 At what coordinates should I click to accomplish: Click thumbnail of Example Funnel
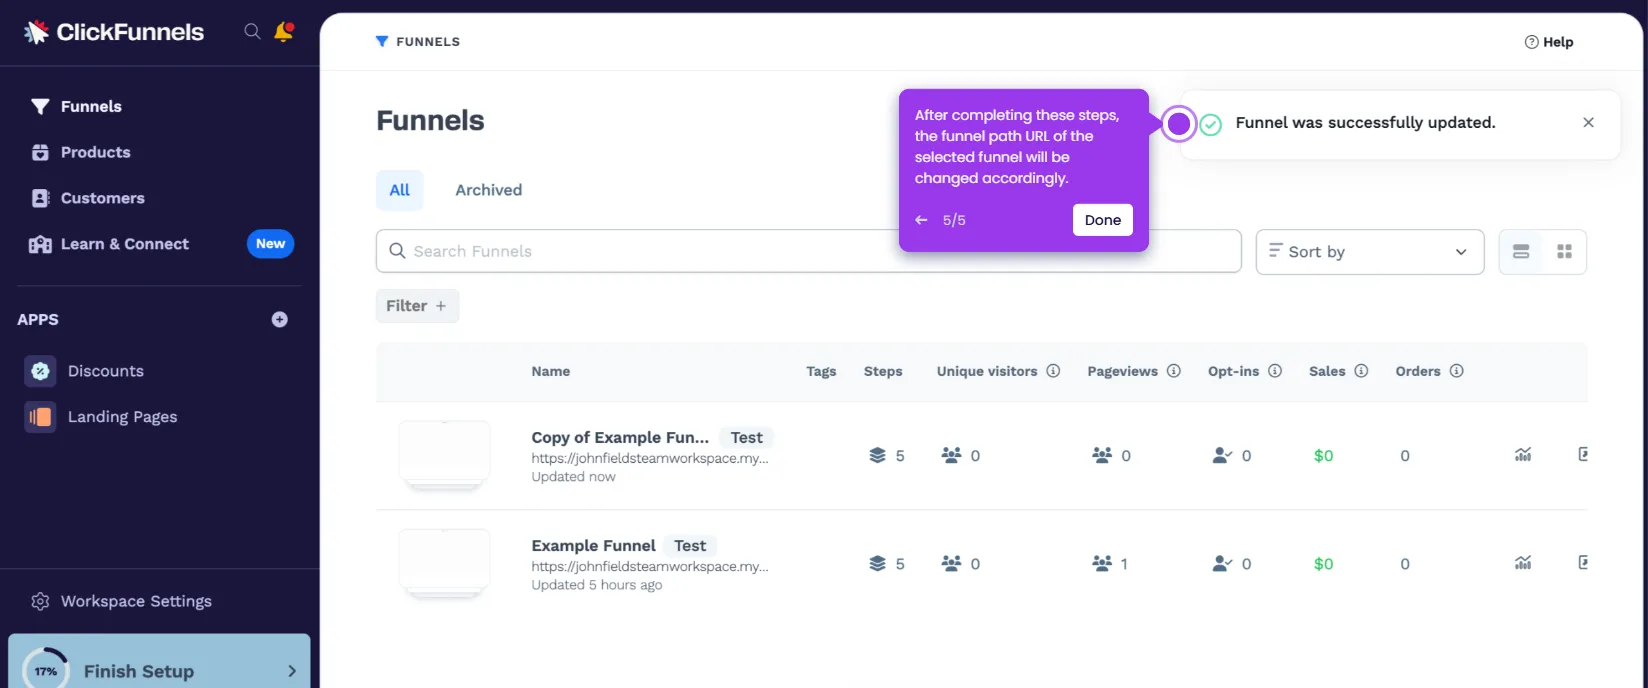pyautogui.click(x=444, y=564)
